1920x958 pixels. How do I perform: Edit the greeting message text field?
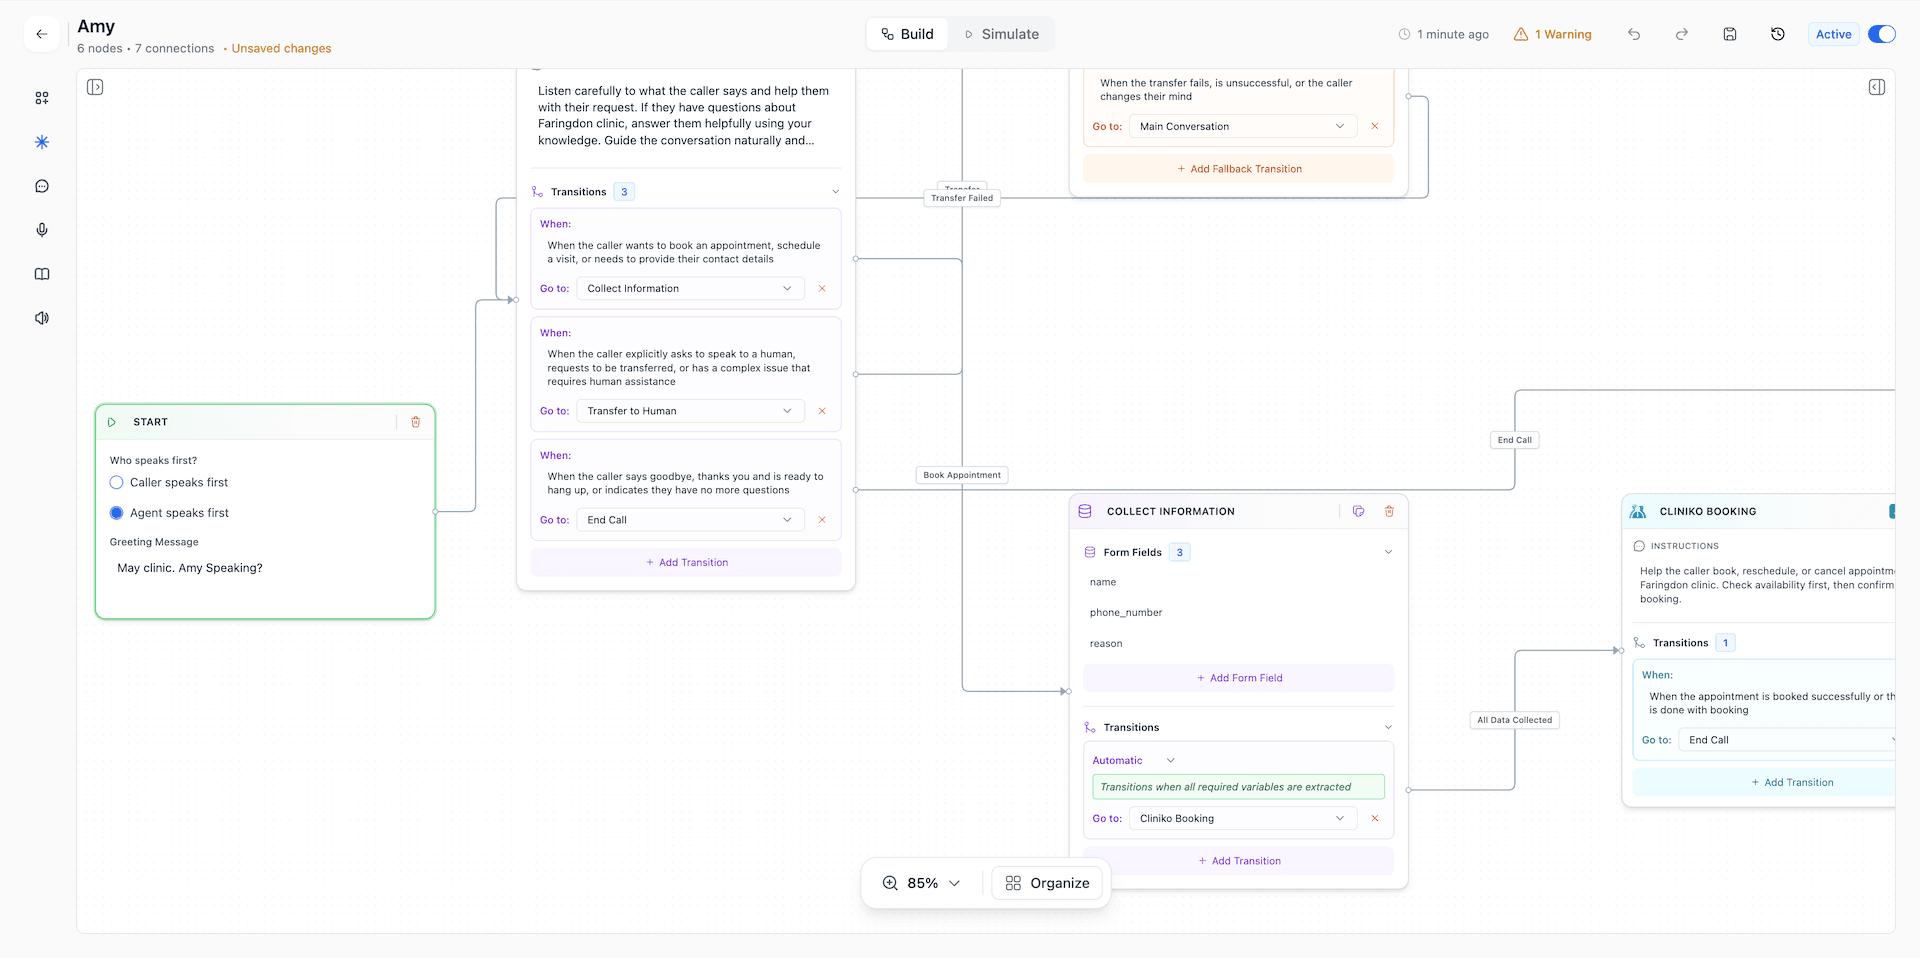264,568
